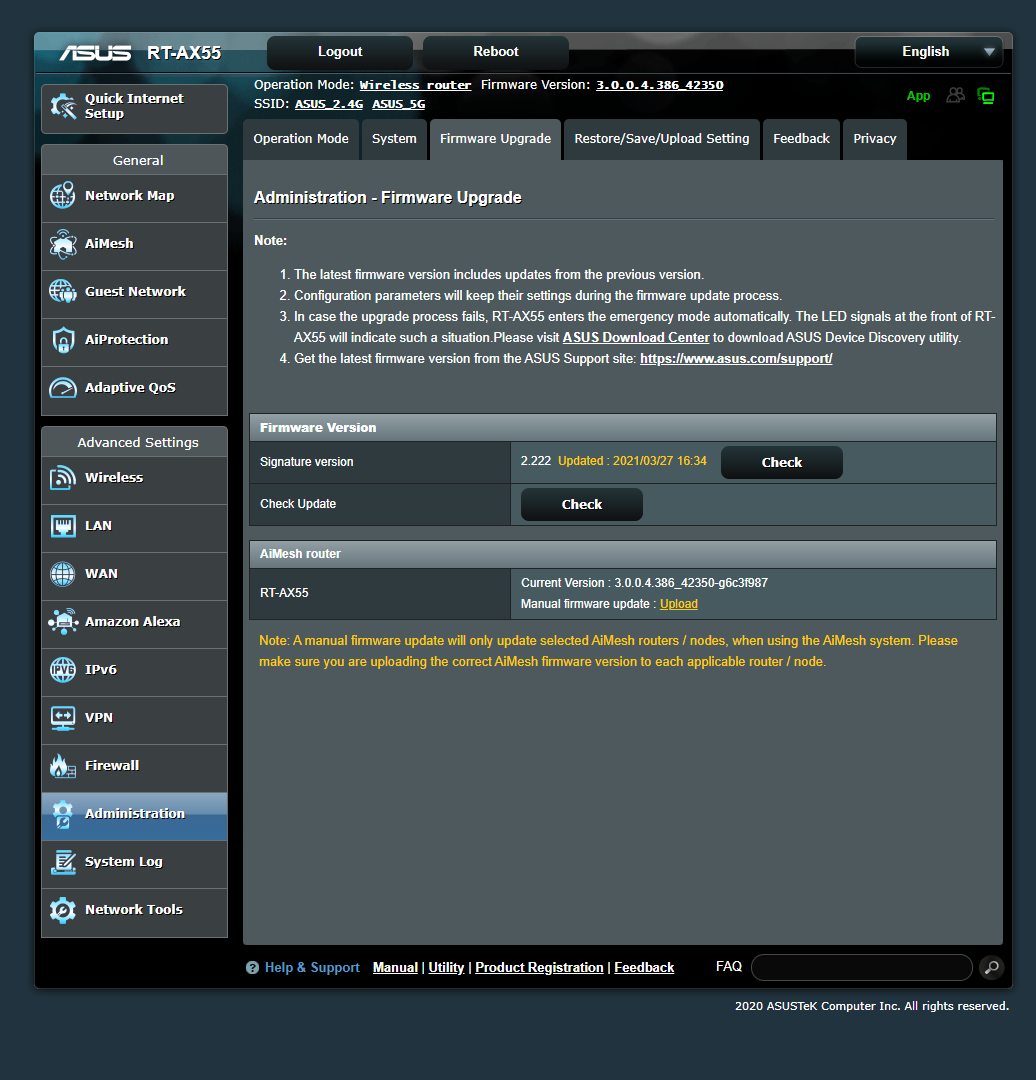This screenshot has width=1036, height=1080.
Task: Open System Log menu label
Action: [124, 862]
